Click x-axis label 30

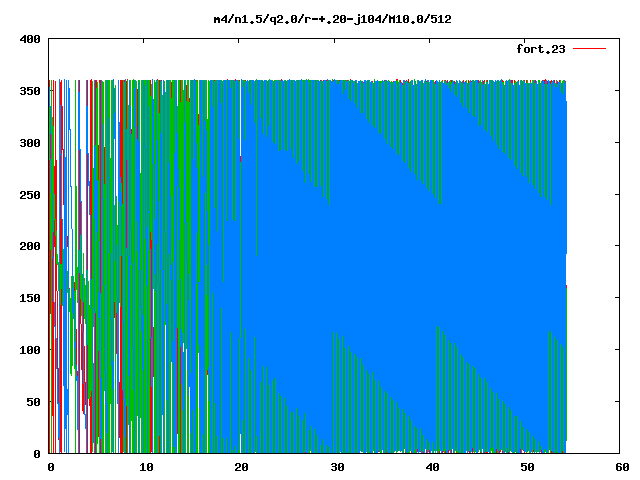point(337,467)
